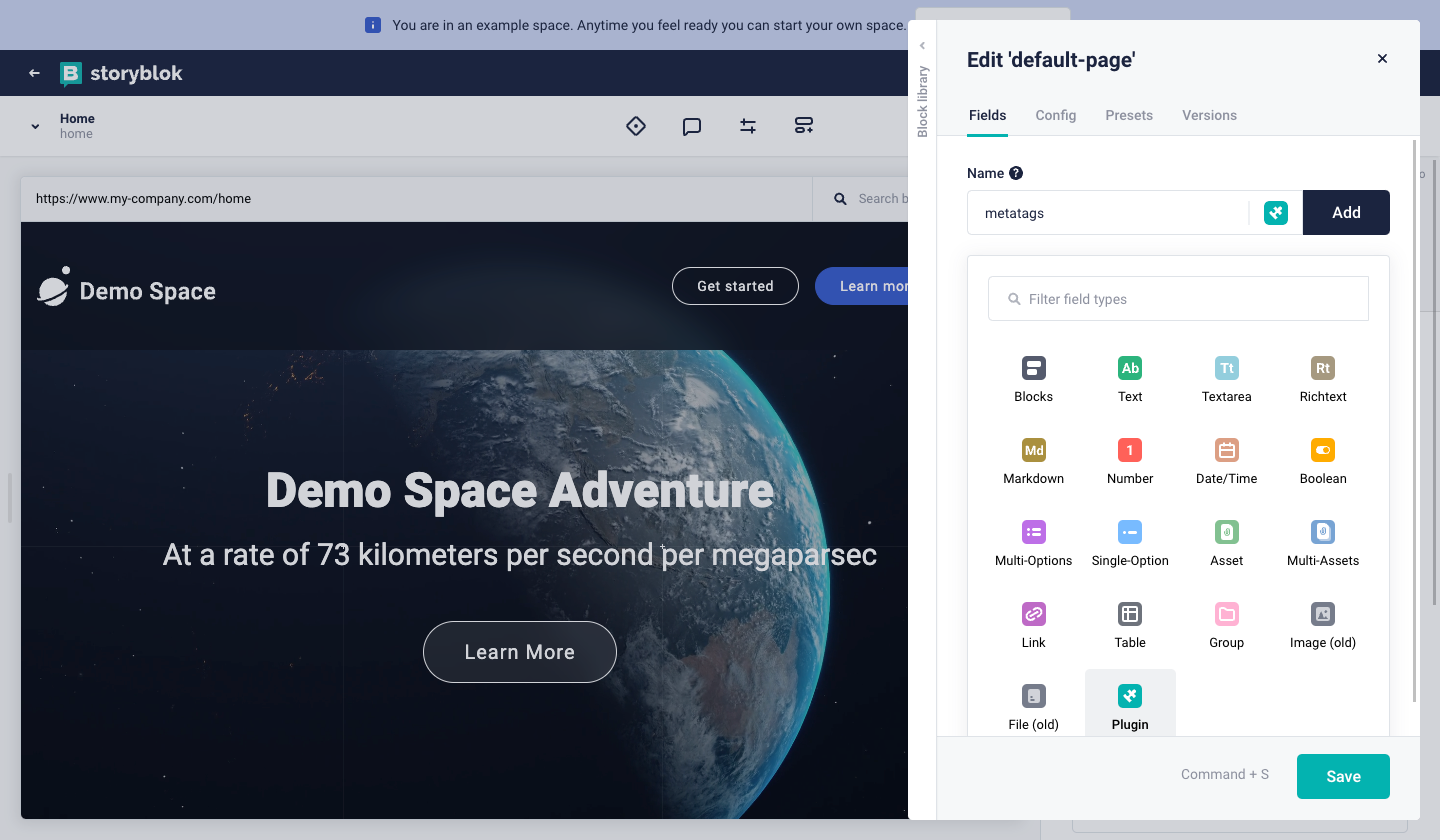Click the large Learn More hero button
The width and height of the screenshot is (1440, 840).
(520, 652)
